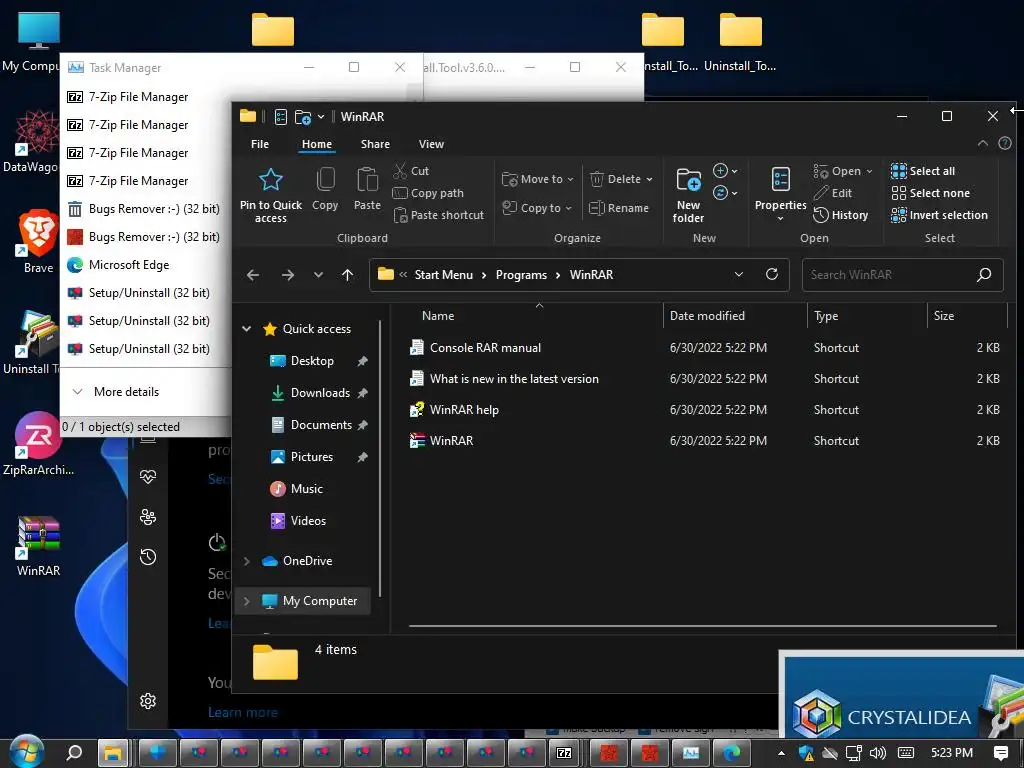The image size is (1024, 768).
Task: Create a New folder from ribbon
Action: point(688,195)
